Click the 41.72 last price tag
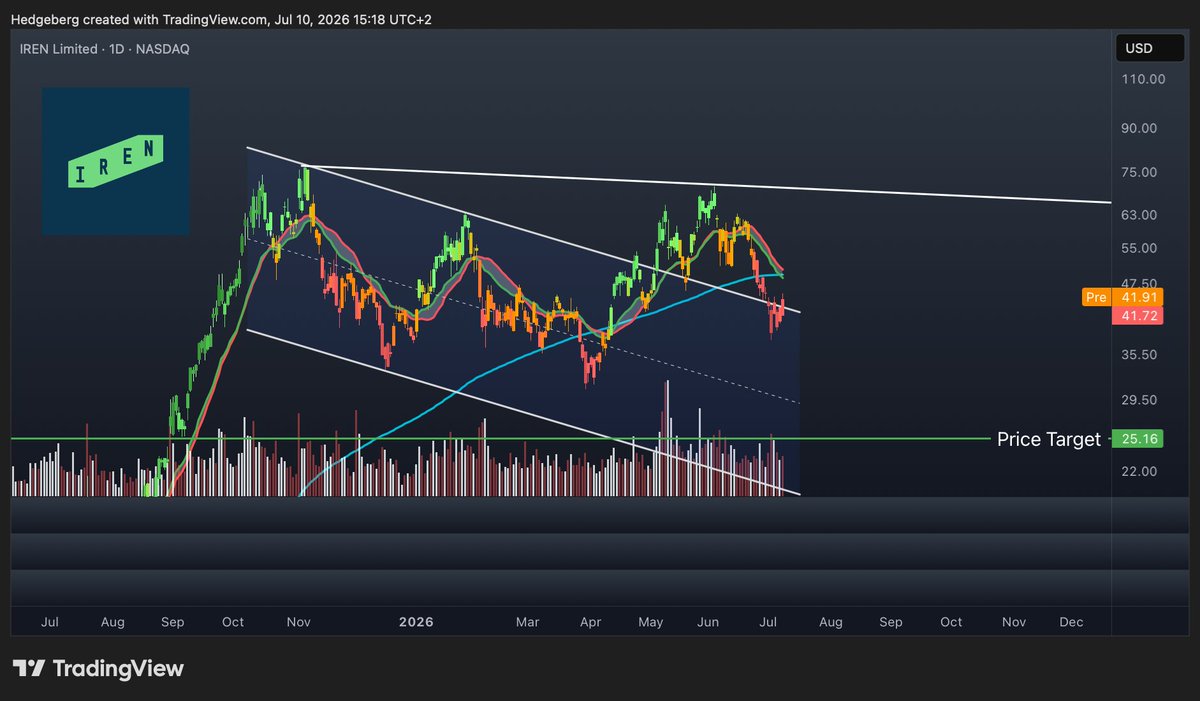Screen dimensions: 1200x701 pyautogui.click(x=1138, y=315)
